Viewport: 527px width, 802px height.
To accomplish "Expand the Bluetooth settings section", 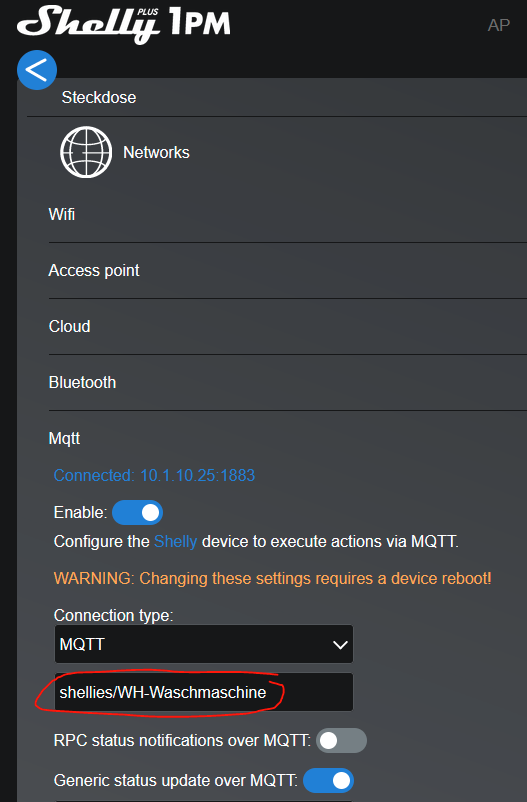I will 288,383.
